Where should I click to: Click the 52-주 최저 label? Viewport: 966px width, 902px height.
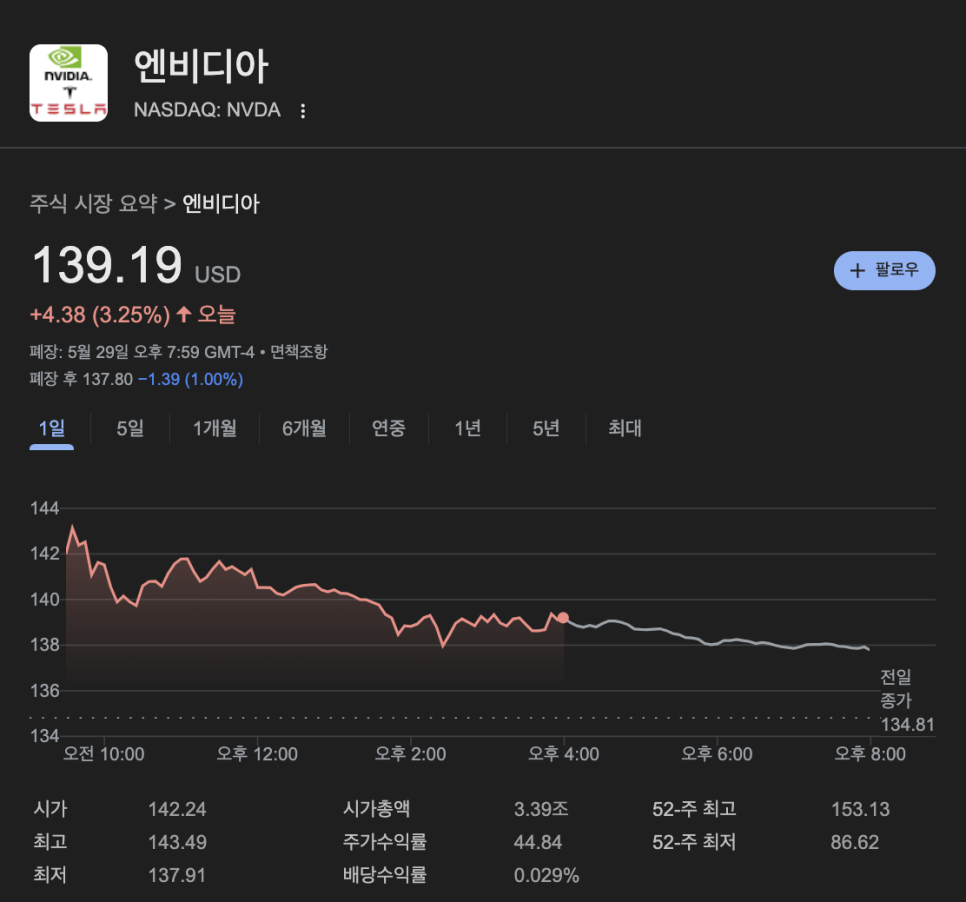coord(694,842)
